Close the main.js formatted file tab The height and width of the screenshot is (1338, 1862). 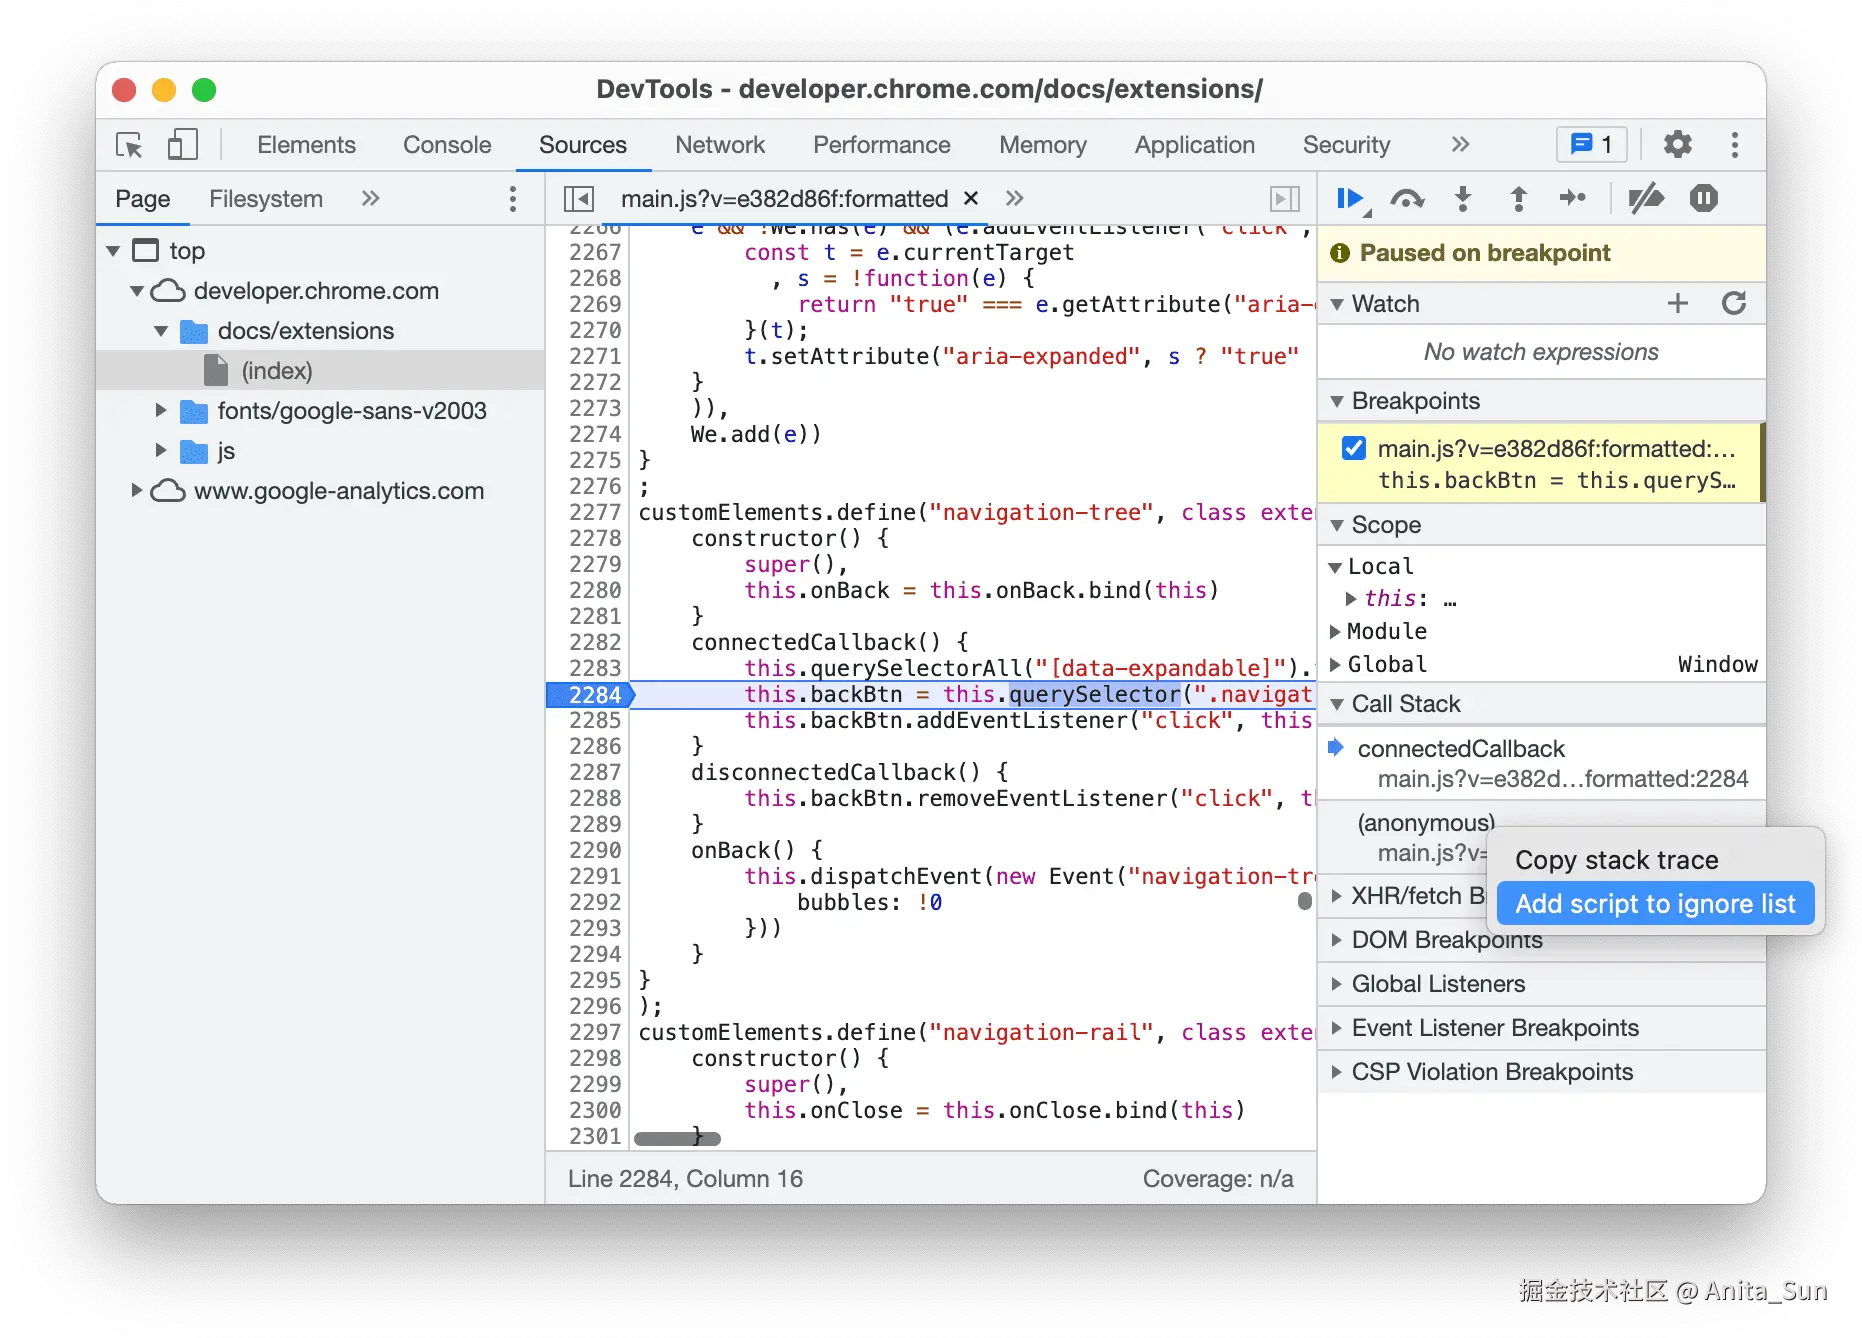coord(971,198)
